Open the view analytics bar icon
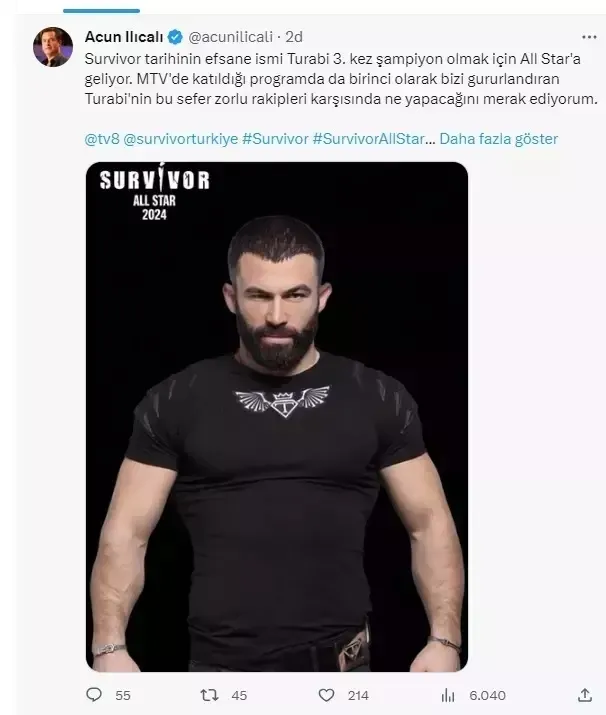 448,695
